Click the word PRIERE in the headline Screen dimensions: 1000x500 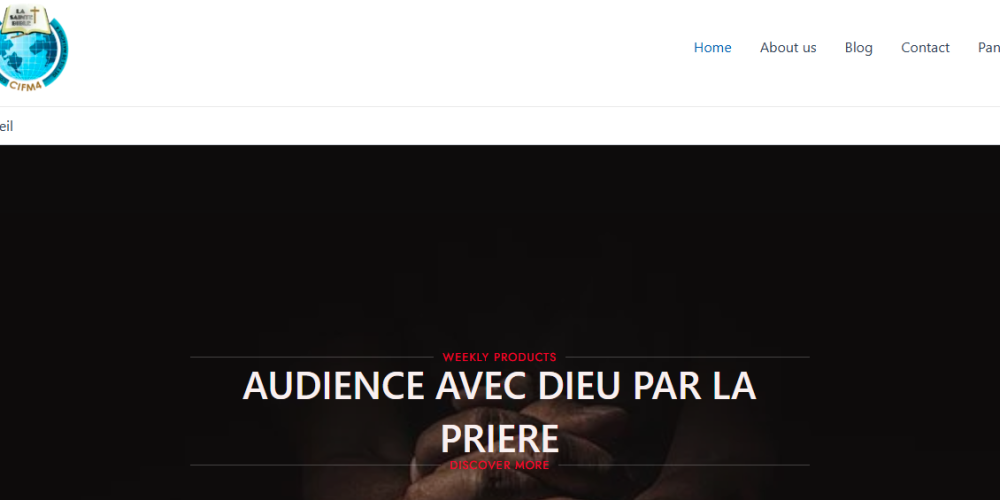click(499, 439)
